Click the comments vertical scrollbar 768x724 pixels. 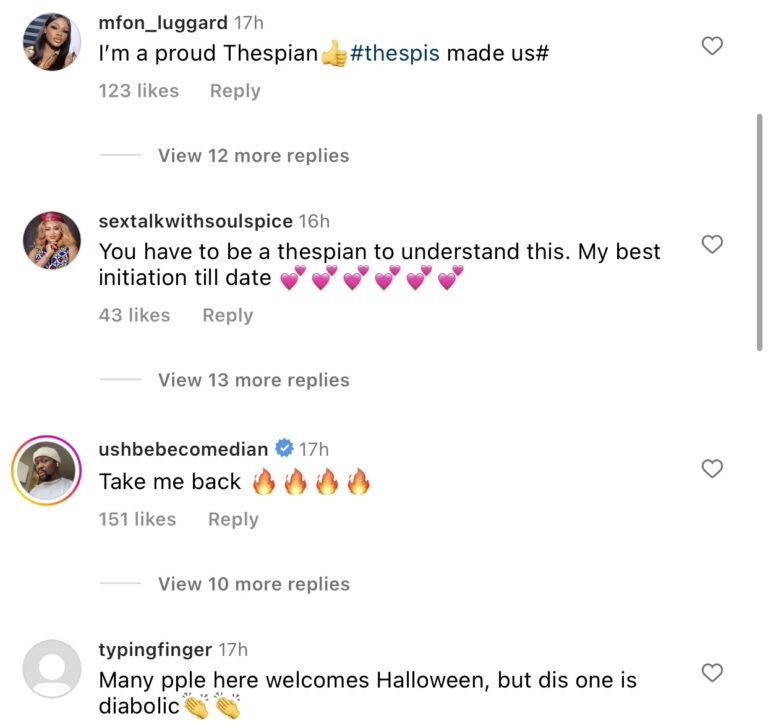[759, 230]
